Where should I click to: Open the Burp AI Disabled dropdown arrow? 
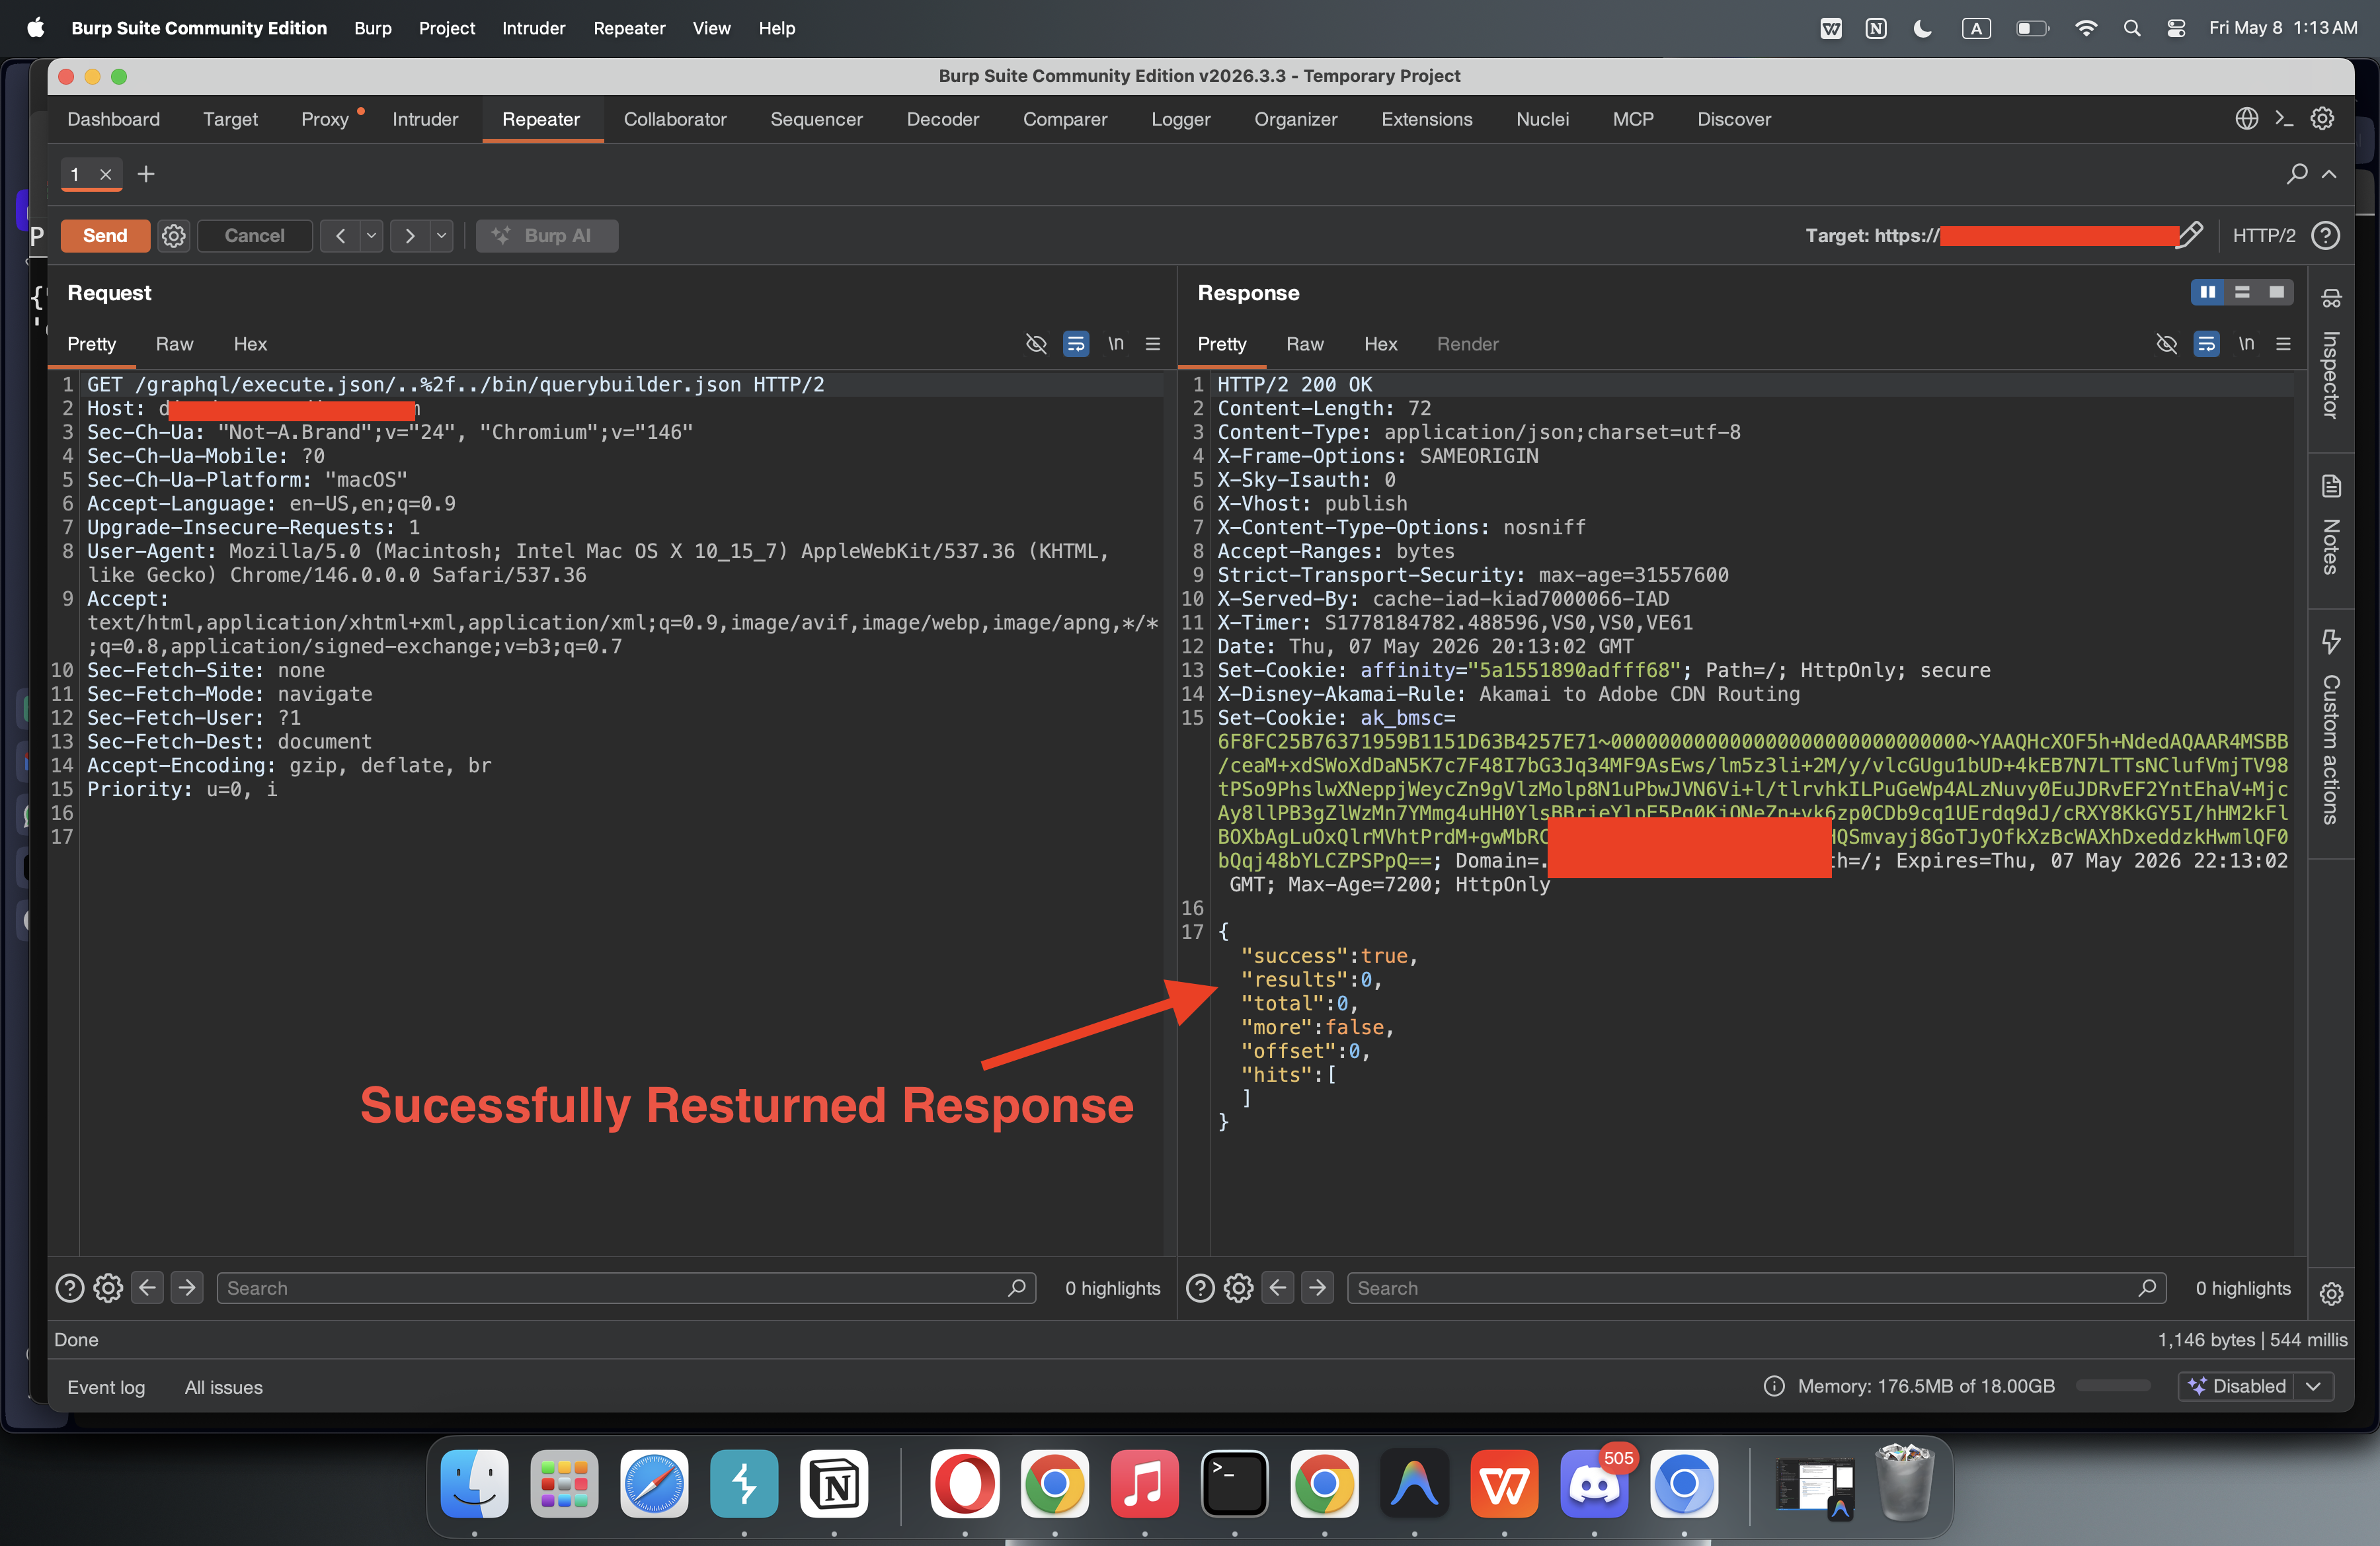pyautogui.click(x=2313, y=1386)
